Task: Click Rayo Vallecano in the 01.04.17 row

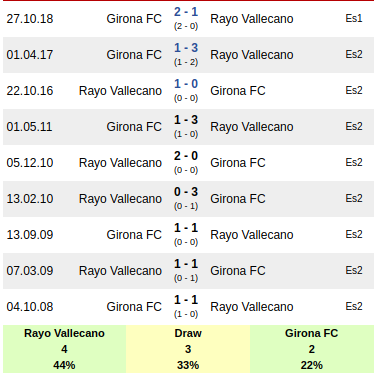Action: [x=252, y=55]
